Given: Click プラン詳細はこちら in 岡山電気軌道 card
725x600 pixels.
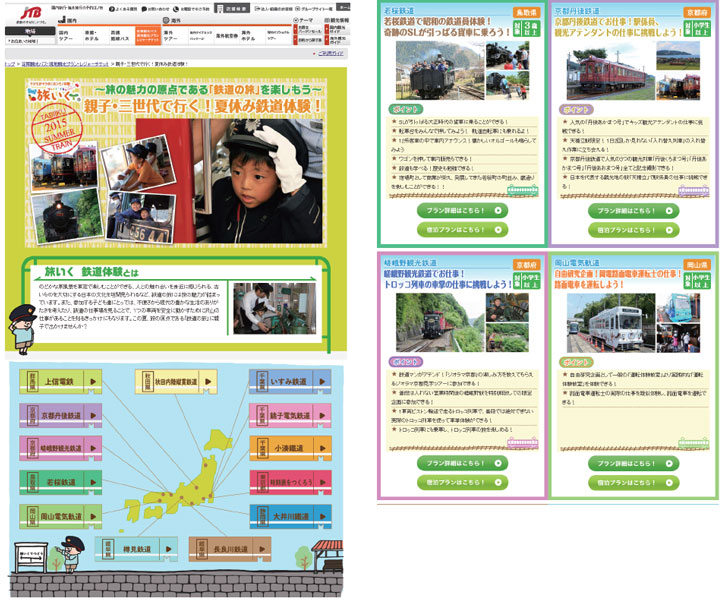Looking at the screenshot, I should pos(633,463).
